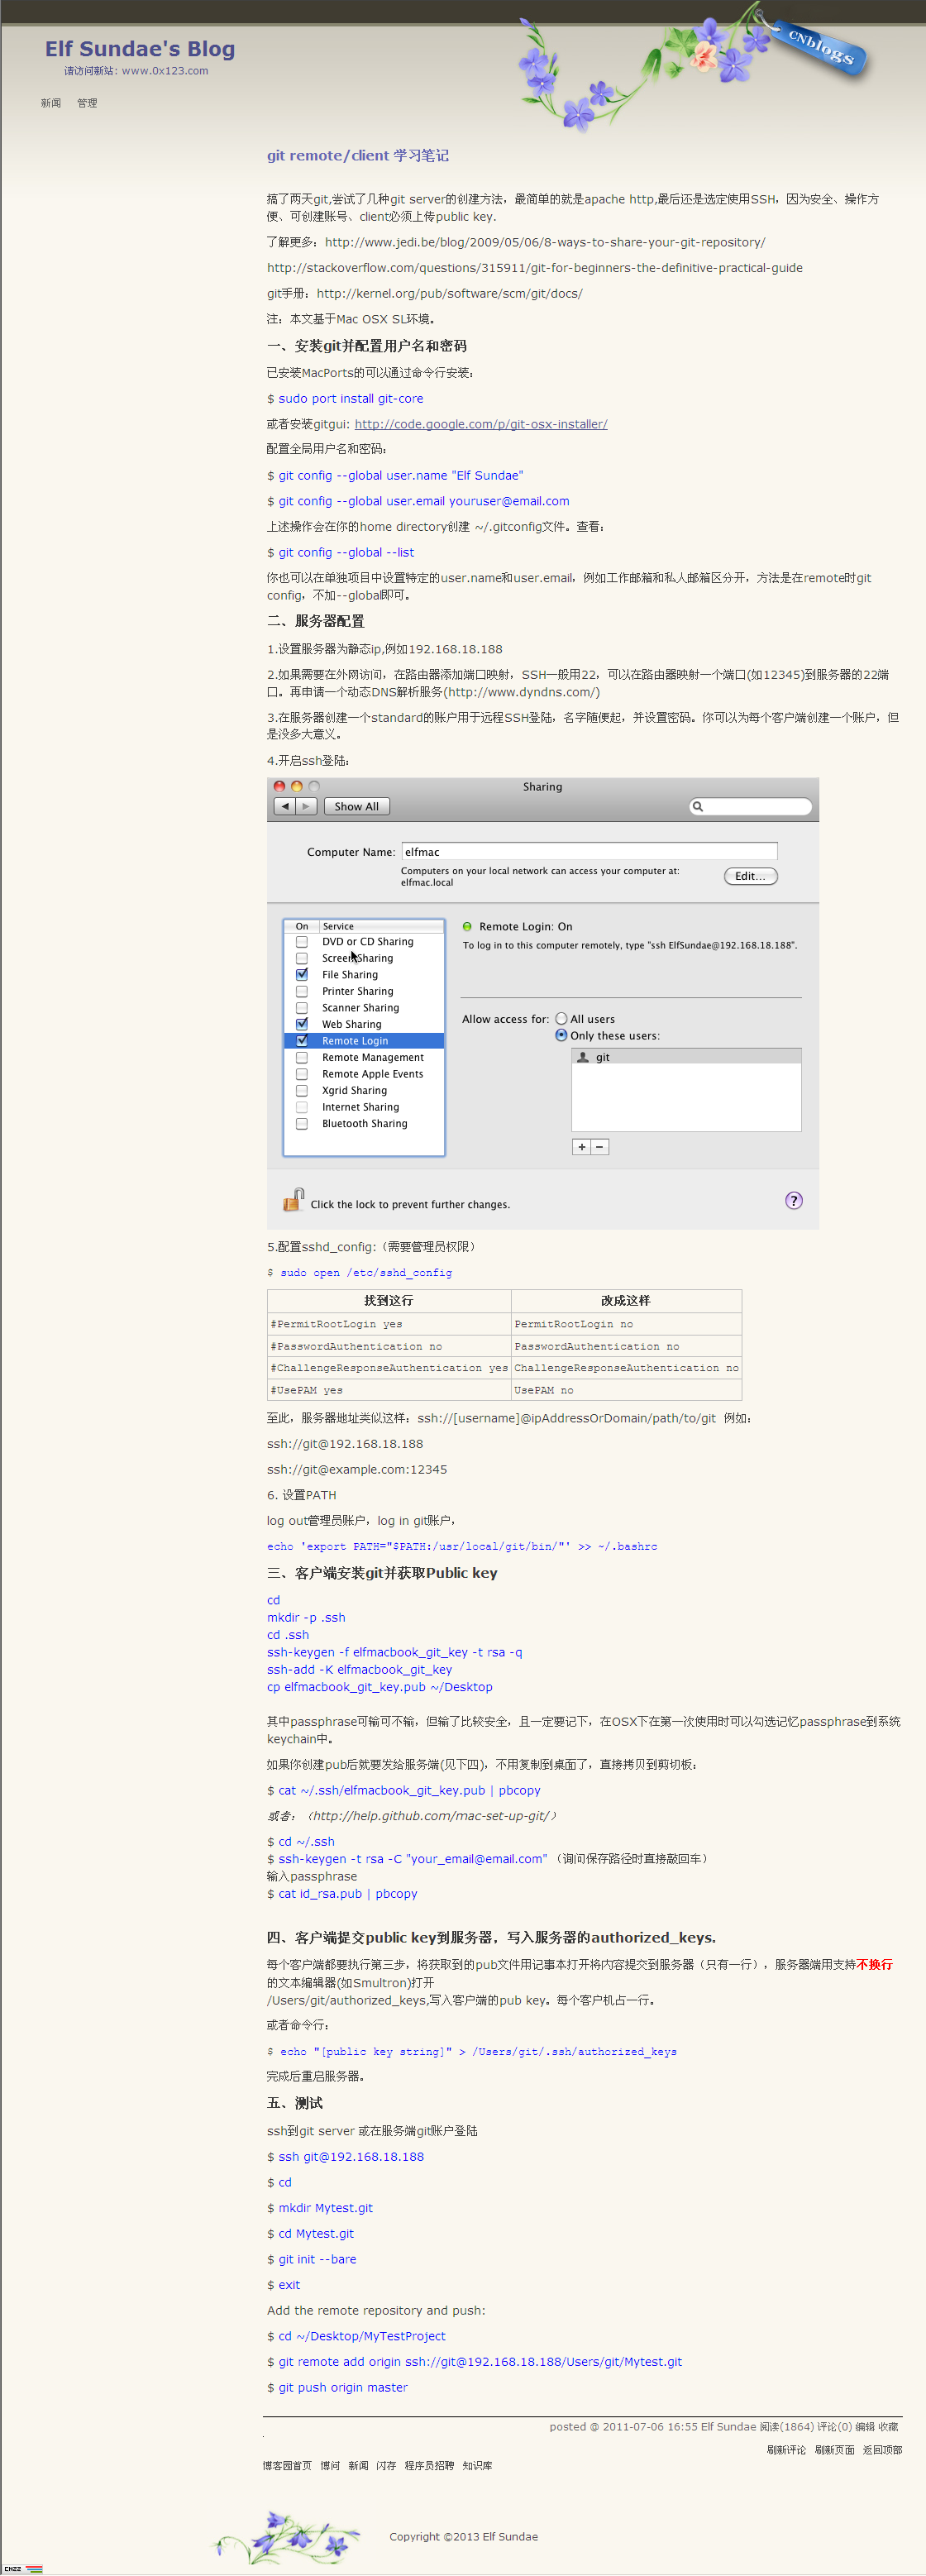Click the 'sudo port install git-core' command text

pos(351,398)
